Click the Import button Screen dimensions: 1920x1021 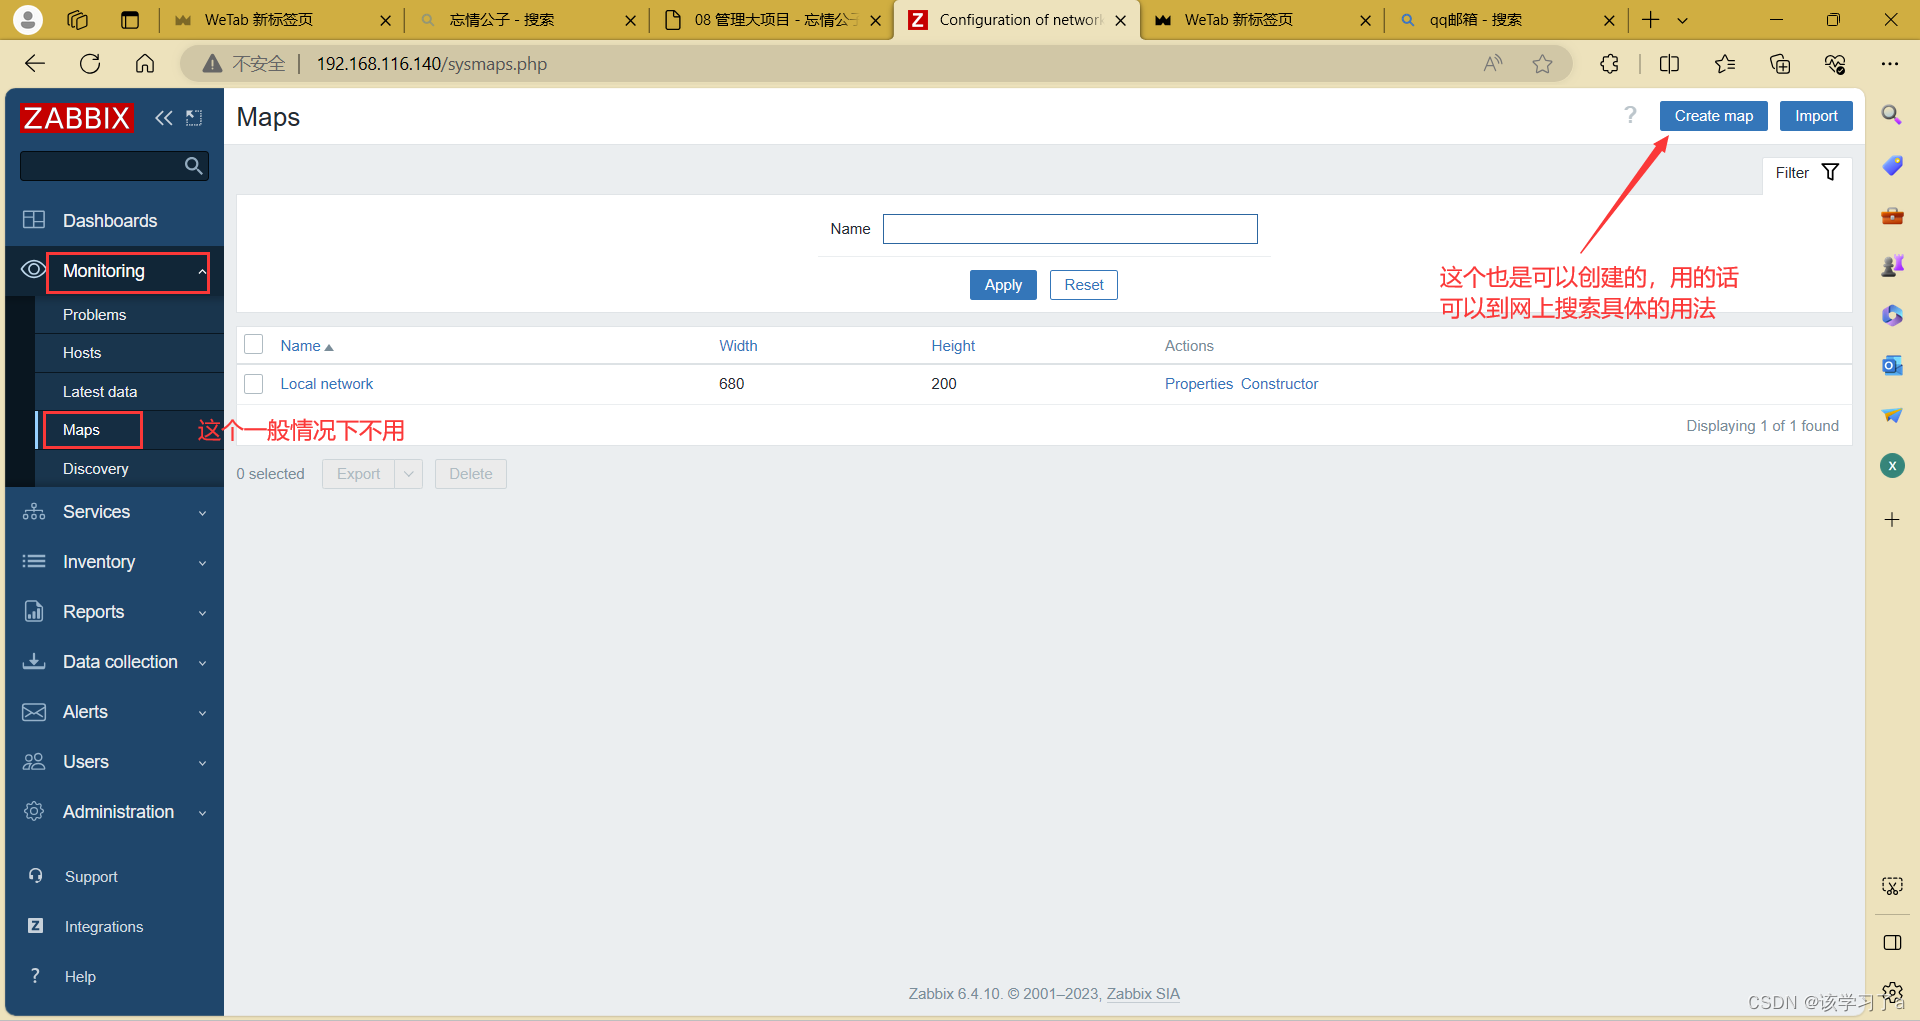(x=1816, y=116)
